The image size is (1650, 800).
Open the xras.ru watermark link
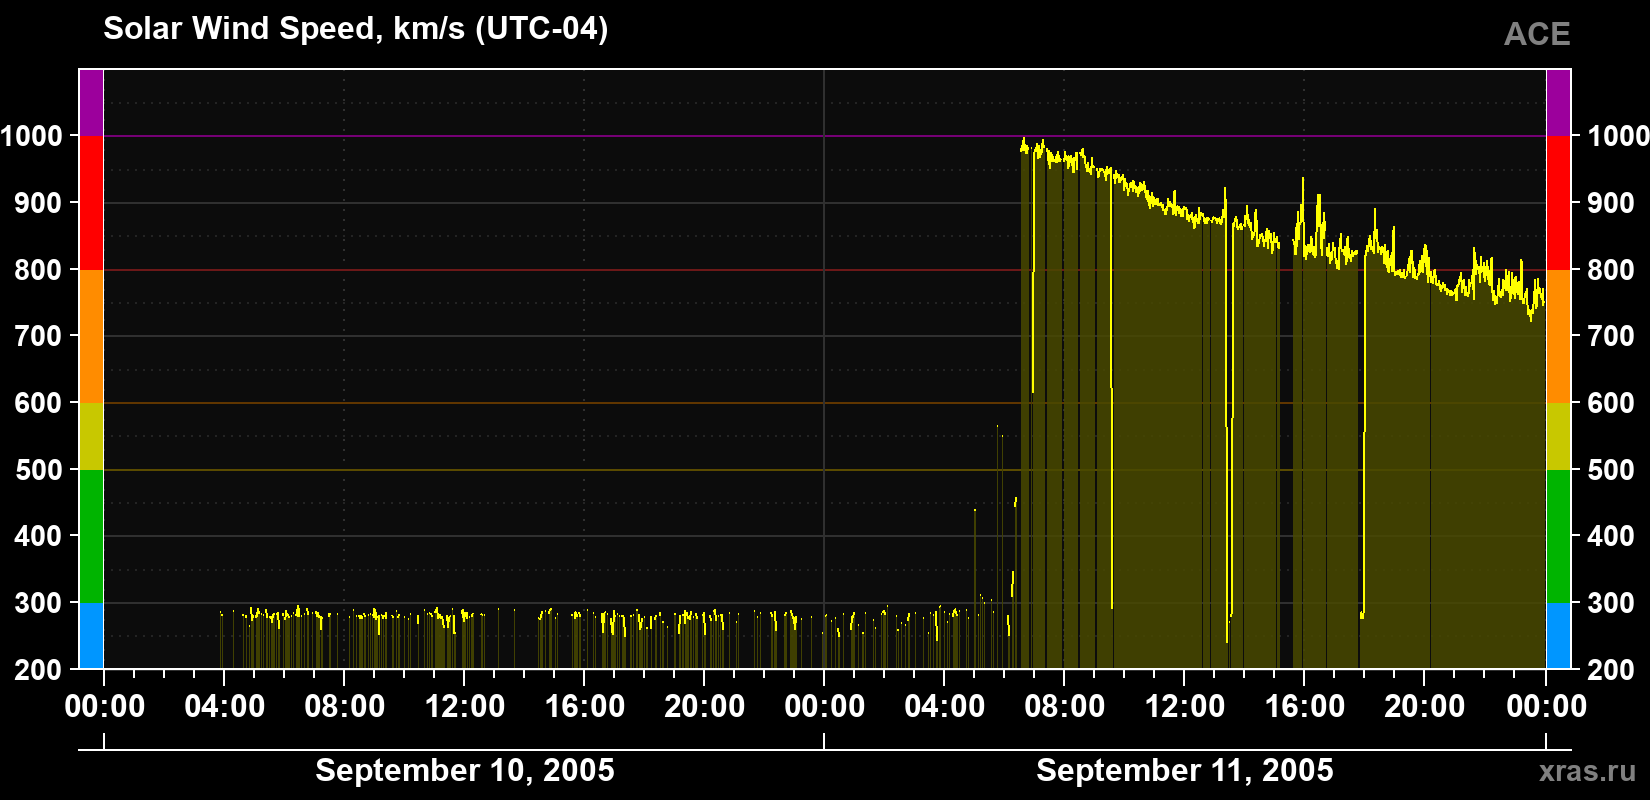click(1587, 771)
